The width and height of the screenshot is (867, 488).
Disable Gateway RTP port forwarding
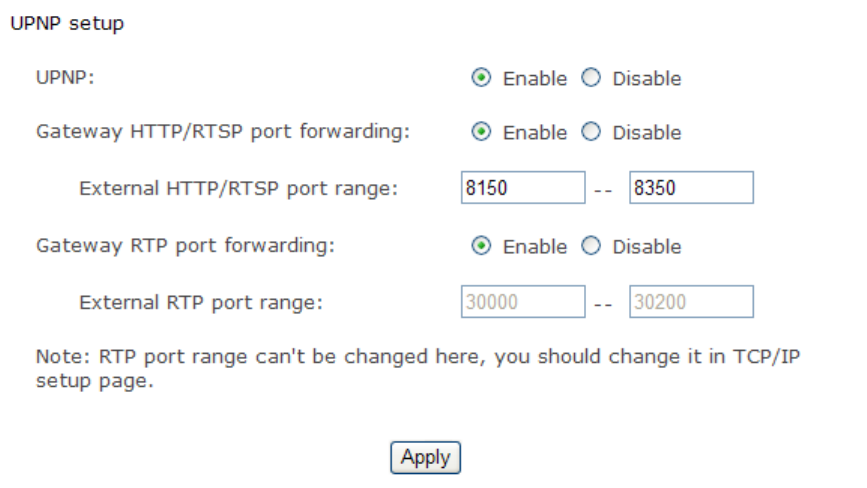pos(590,247)
